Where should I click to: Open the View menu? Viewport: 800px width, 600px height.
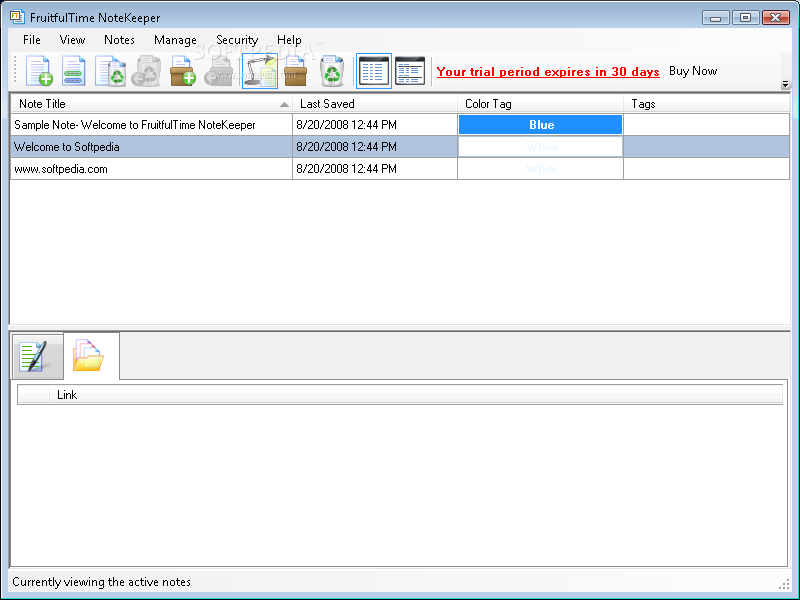pos(72,40)
